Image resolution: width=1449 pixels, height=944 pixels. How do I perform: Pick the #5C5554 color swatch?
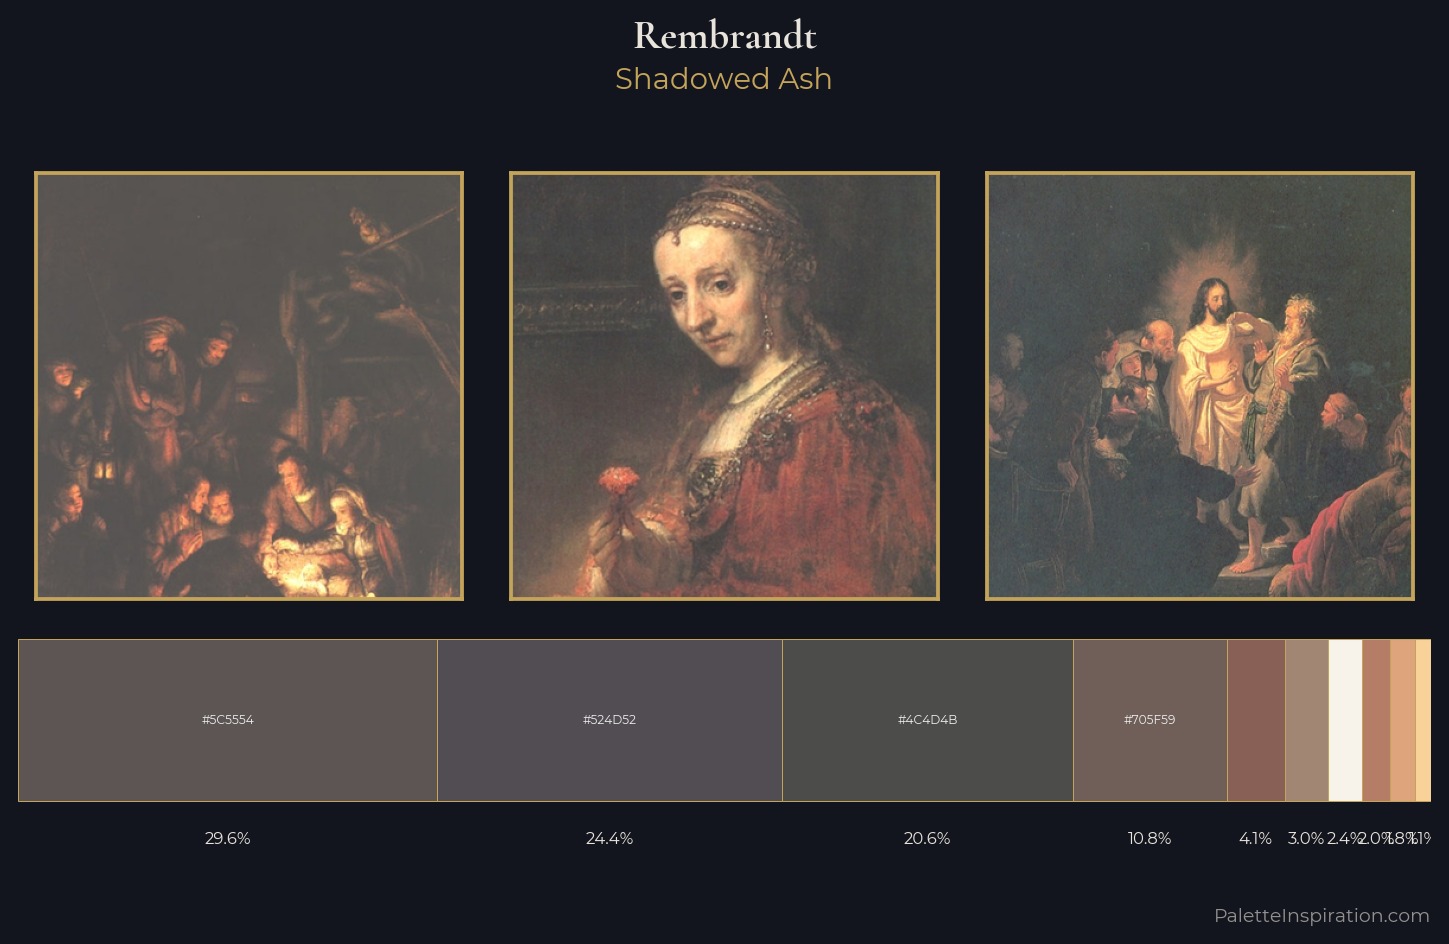[228, 720]
